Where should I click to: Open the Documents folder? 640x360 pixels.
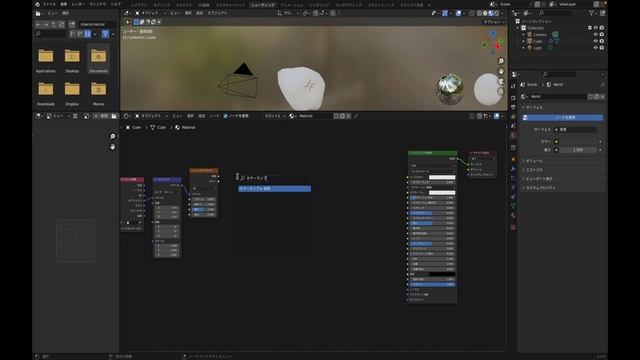[x=98, y=60]
